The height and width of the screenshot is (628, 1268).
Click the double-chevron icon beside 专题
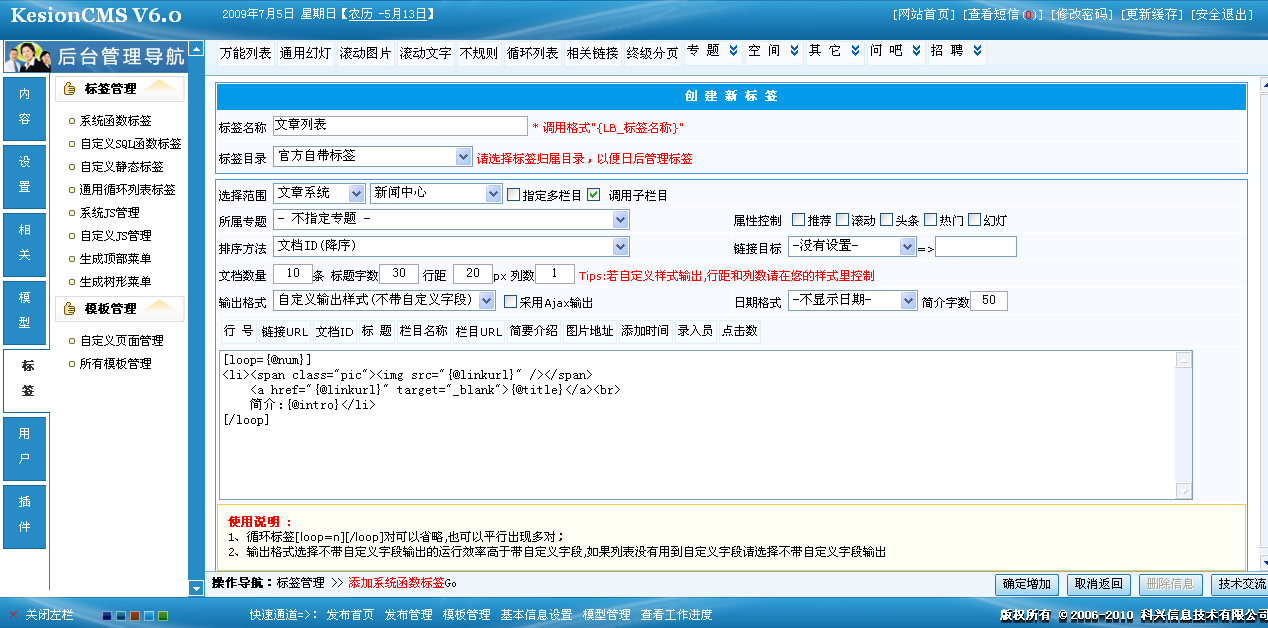[733, 51]
